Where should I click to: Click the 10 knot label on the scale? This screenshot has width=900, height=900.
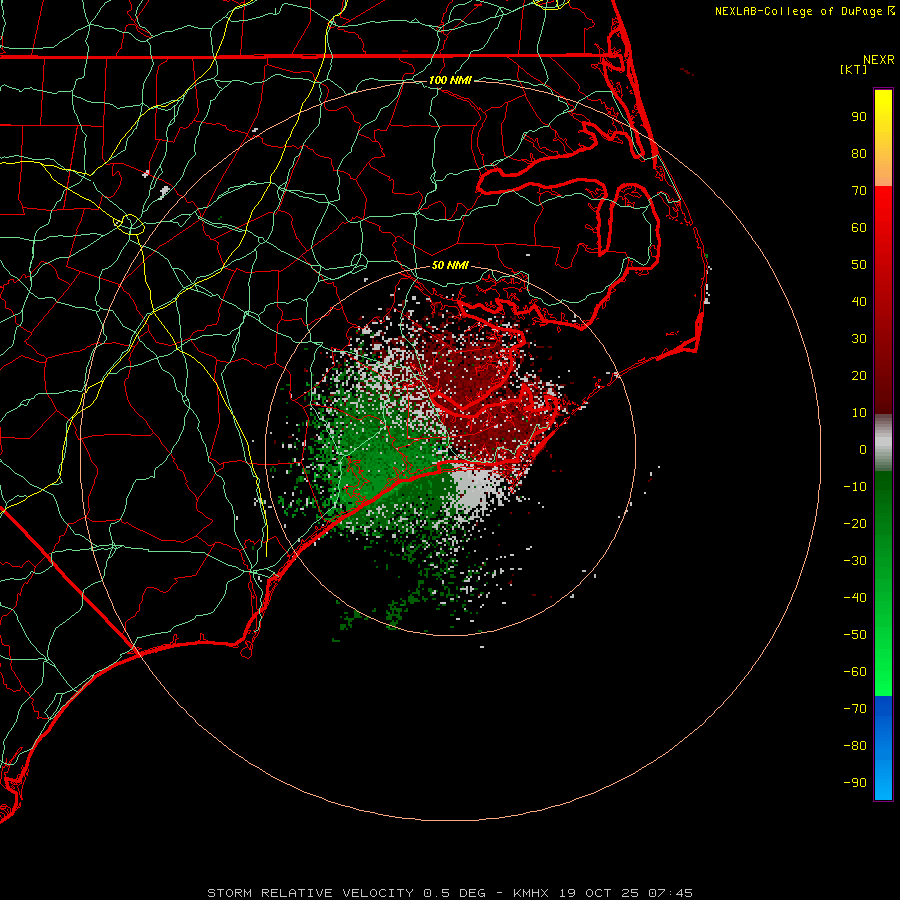tap(859, 413)
